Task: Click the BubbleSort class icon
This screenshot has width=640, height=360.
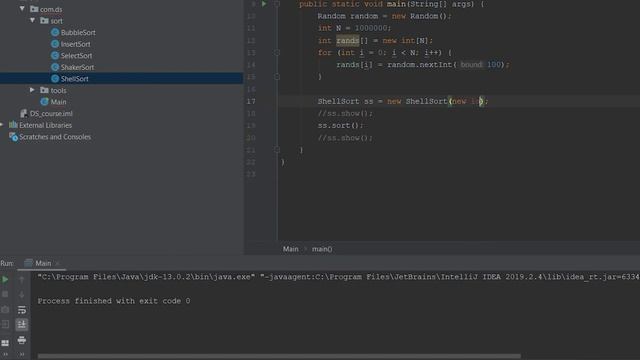Action: pyautogui.click(x=55, y=32)
